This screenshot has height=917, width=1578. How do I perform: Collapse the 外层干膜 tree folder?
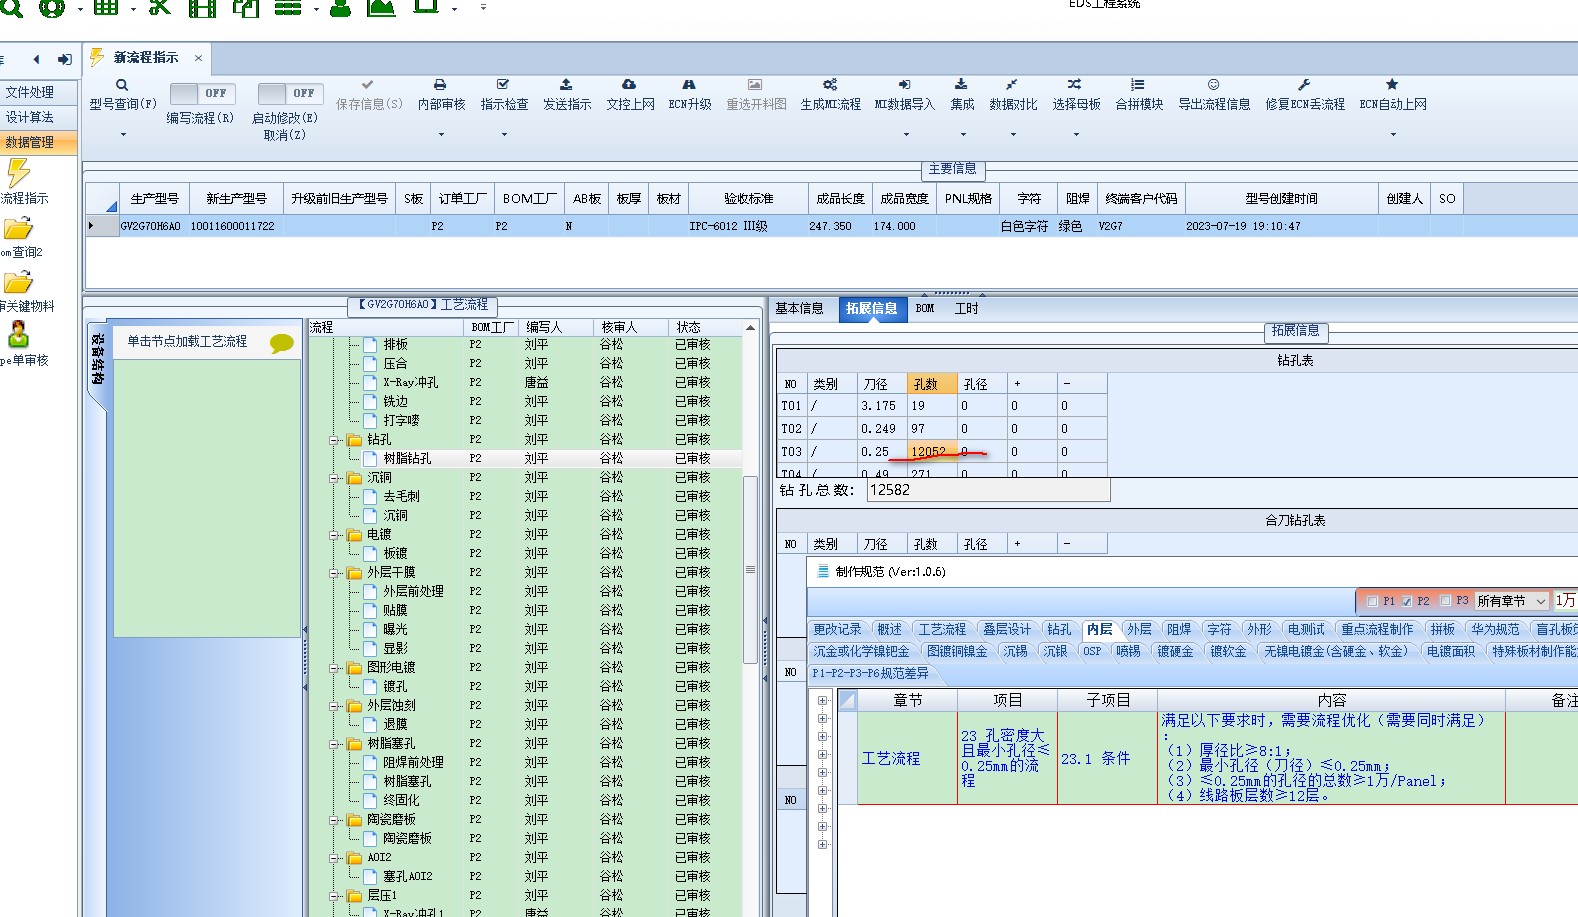[336, 573]
